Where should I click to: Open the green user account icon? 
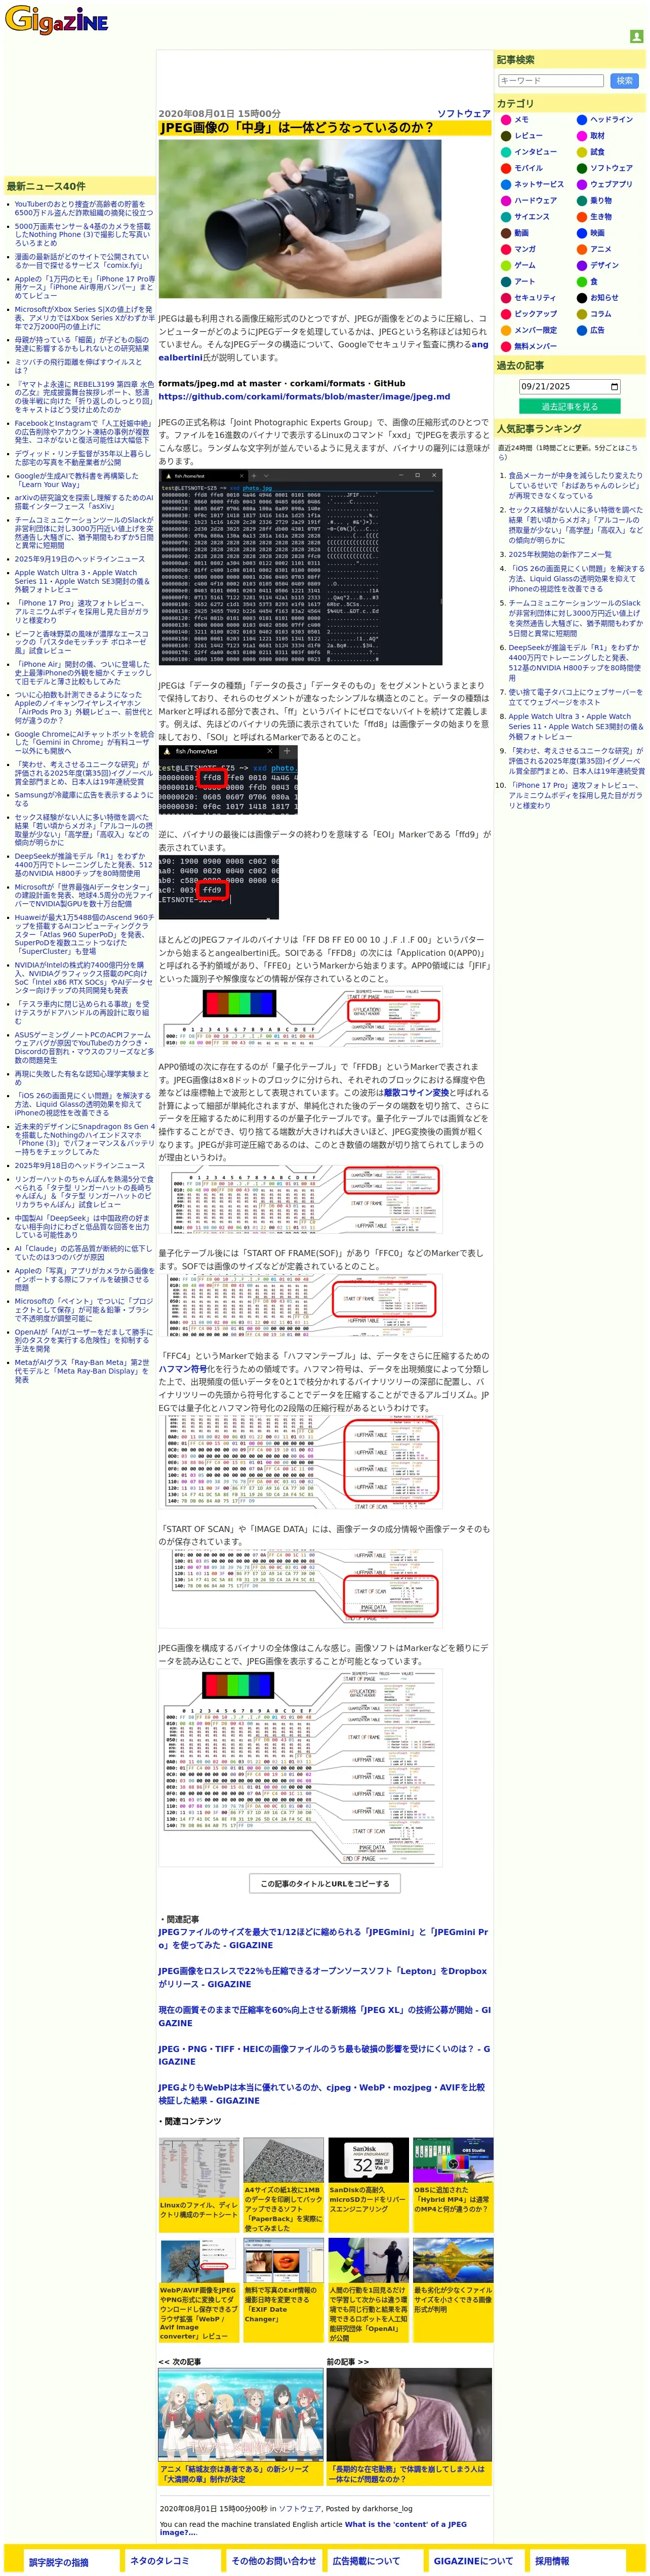click(636, 36)
